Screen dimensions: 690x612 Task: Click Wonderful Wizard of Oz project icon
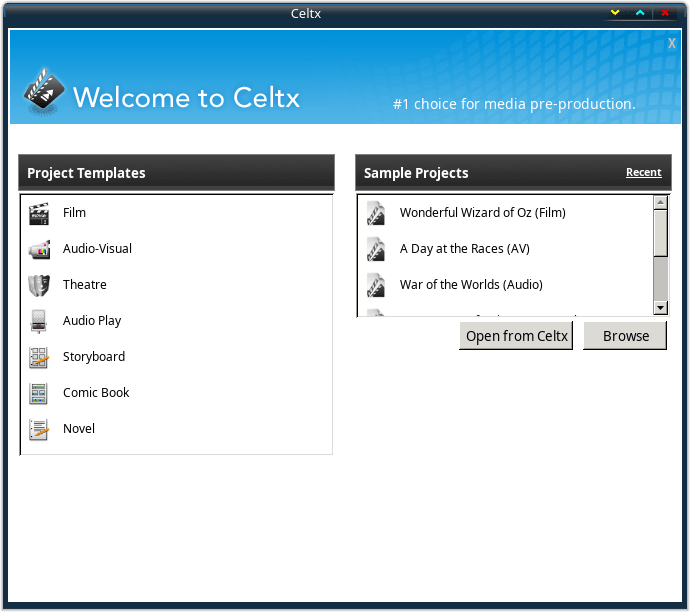(376, 213)
